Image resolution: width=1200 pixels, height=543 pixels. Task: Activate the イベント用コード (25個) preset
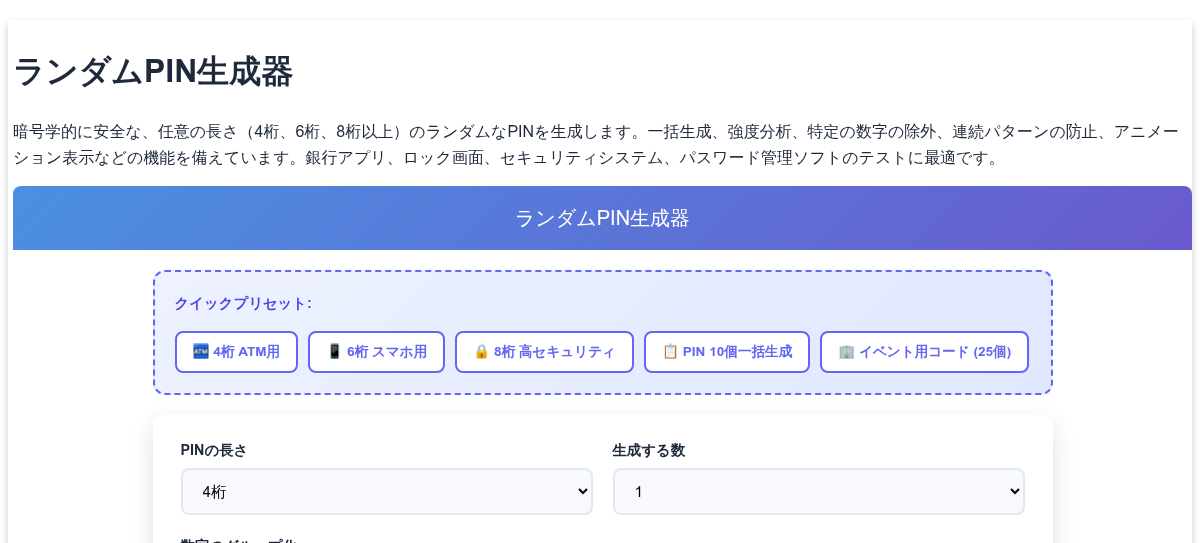924,352
